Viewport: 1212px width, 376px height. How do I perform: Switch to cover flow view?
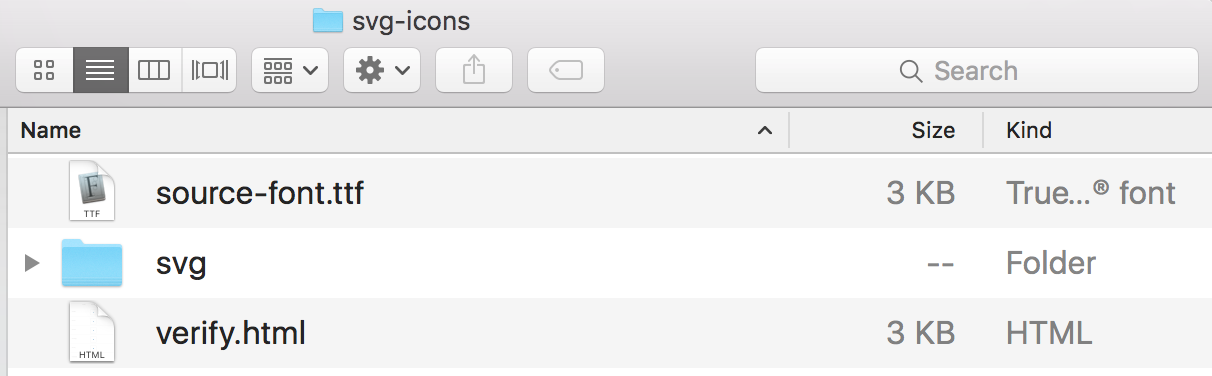pyautogui.click(x=209, y=70)
